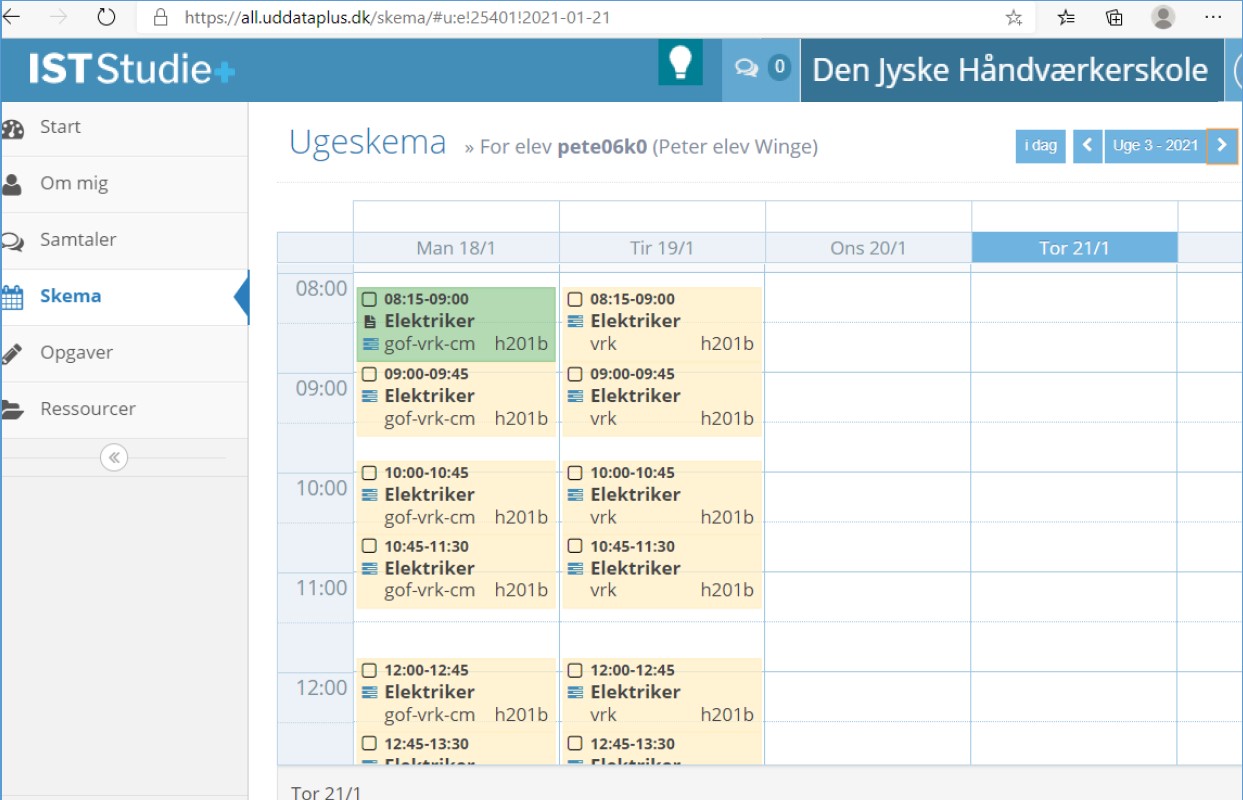Click the folder icon beside Ressourcer
Image resolution: width=1243 pixels, height=800 pixels.
point(12,409)
